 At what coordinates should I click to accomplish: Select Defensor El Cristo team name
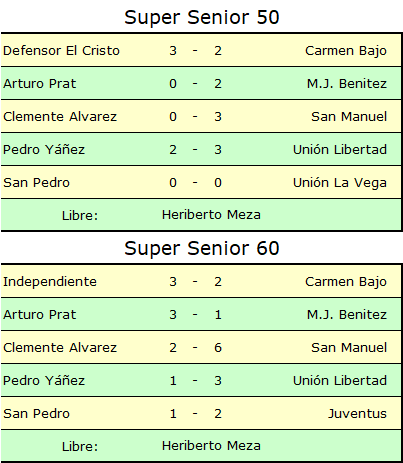[x=61, y=51]
